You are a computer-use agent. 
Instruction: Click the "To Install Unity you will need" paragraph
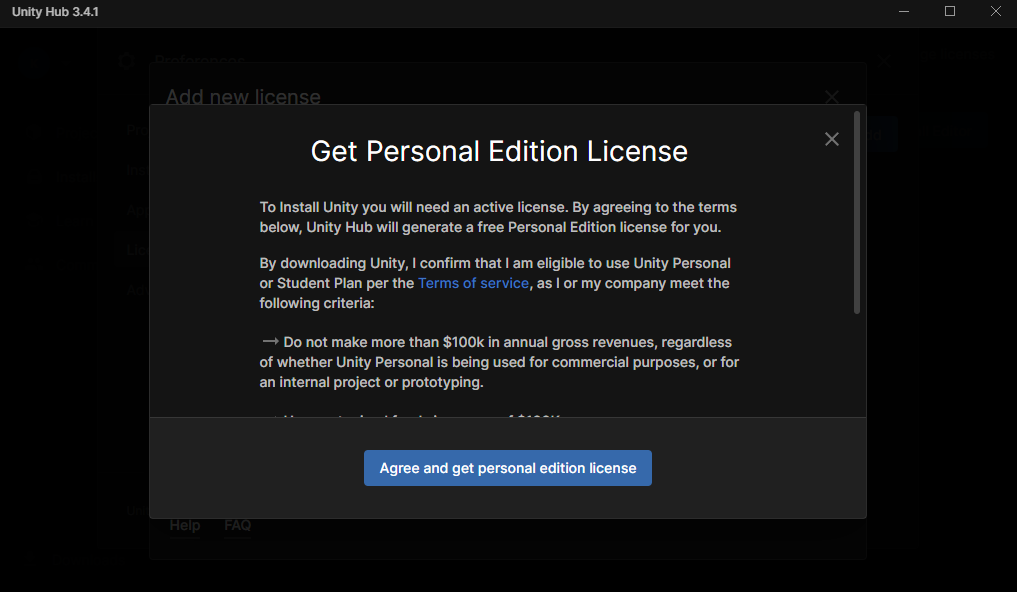[x=498, y=217]
